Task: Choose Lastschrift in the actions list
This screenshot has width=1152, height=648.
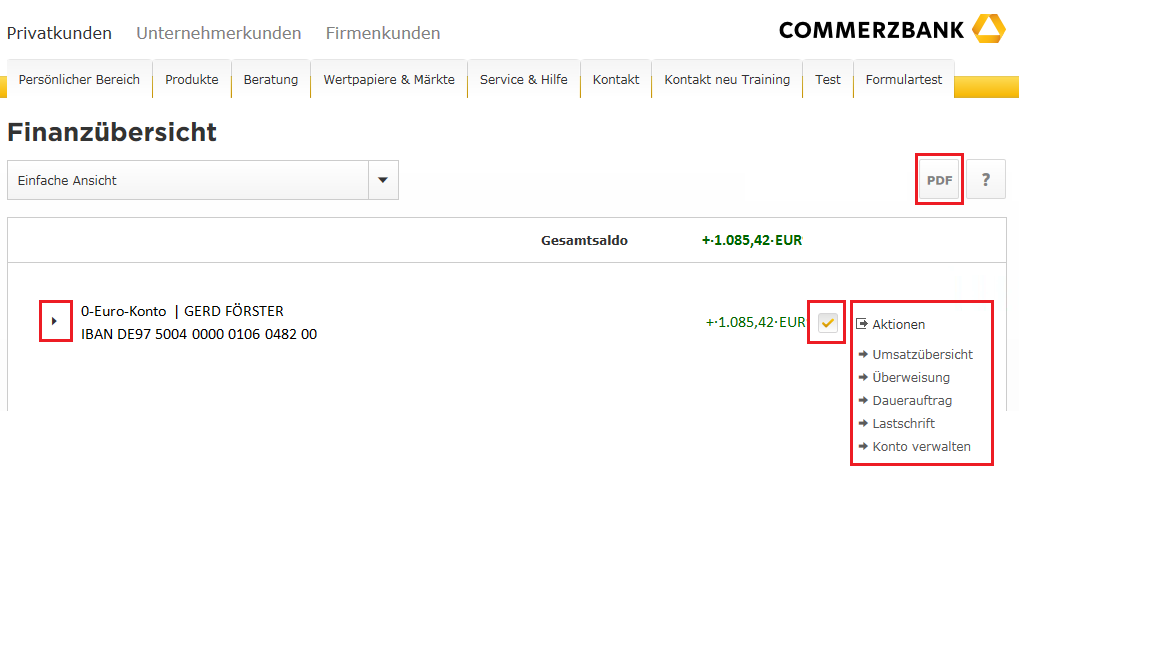Action: tap(903, 423)
